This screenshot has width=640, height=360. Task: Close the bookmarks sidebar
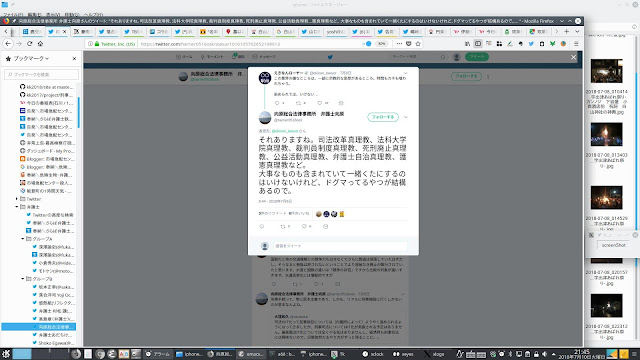pos(74,59)
